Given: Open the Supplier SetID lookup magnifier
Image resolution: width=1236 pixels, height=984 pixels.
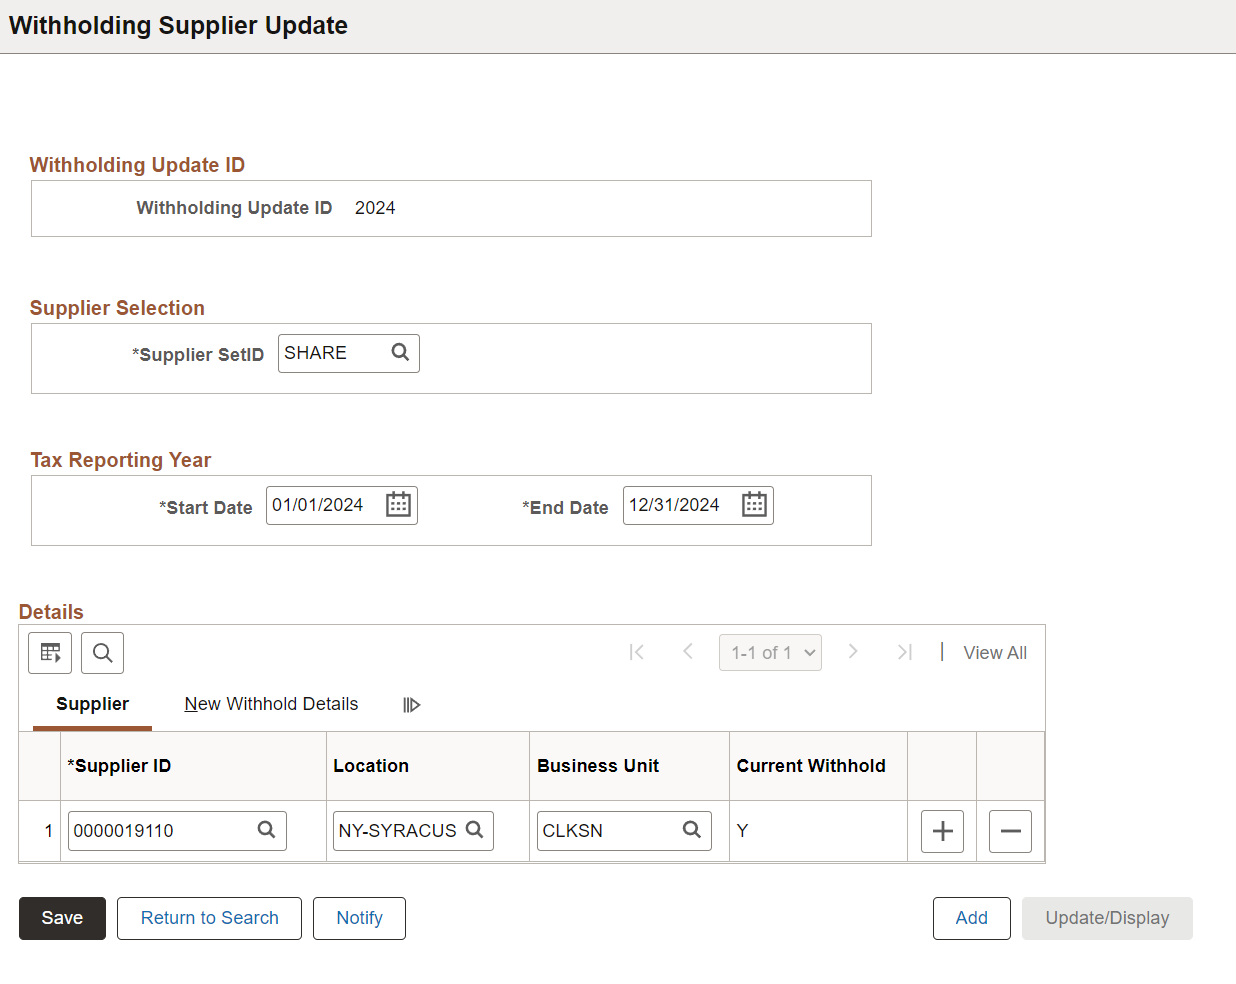Looking at the screenshot, I should (x=400, y=353).
